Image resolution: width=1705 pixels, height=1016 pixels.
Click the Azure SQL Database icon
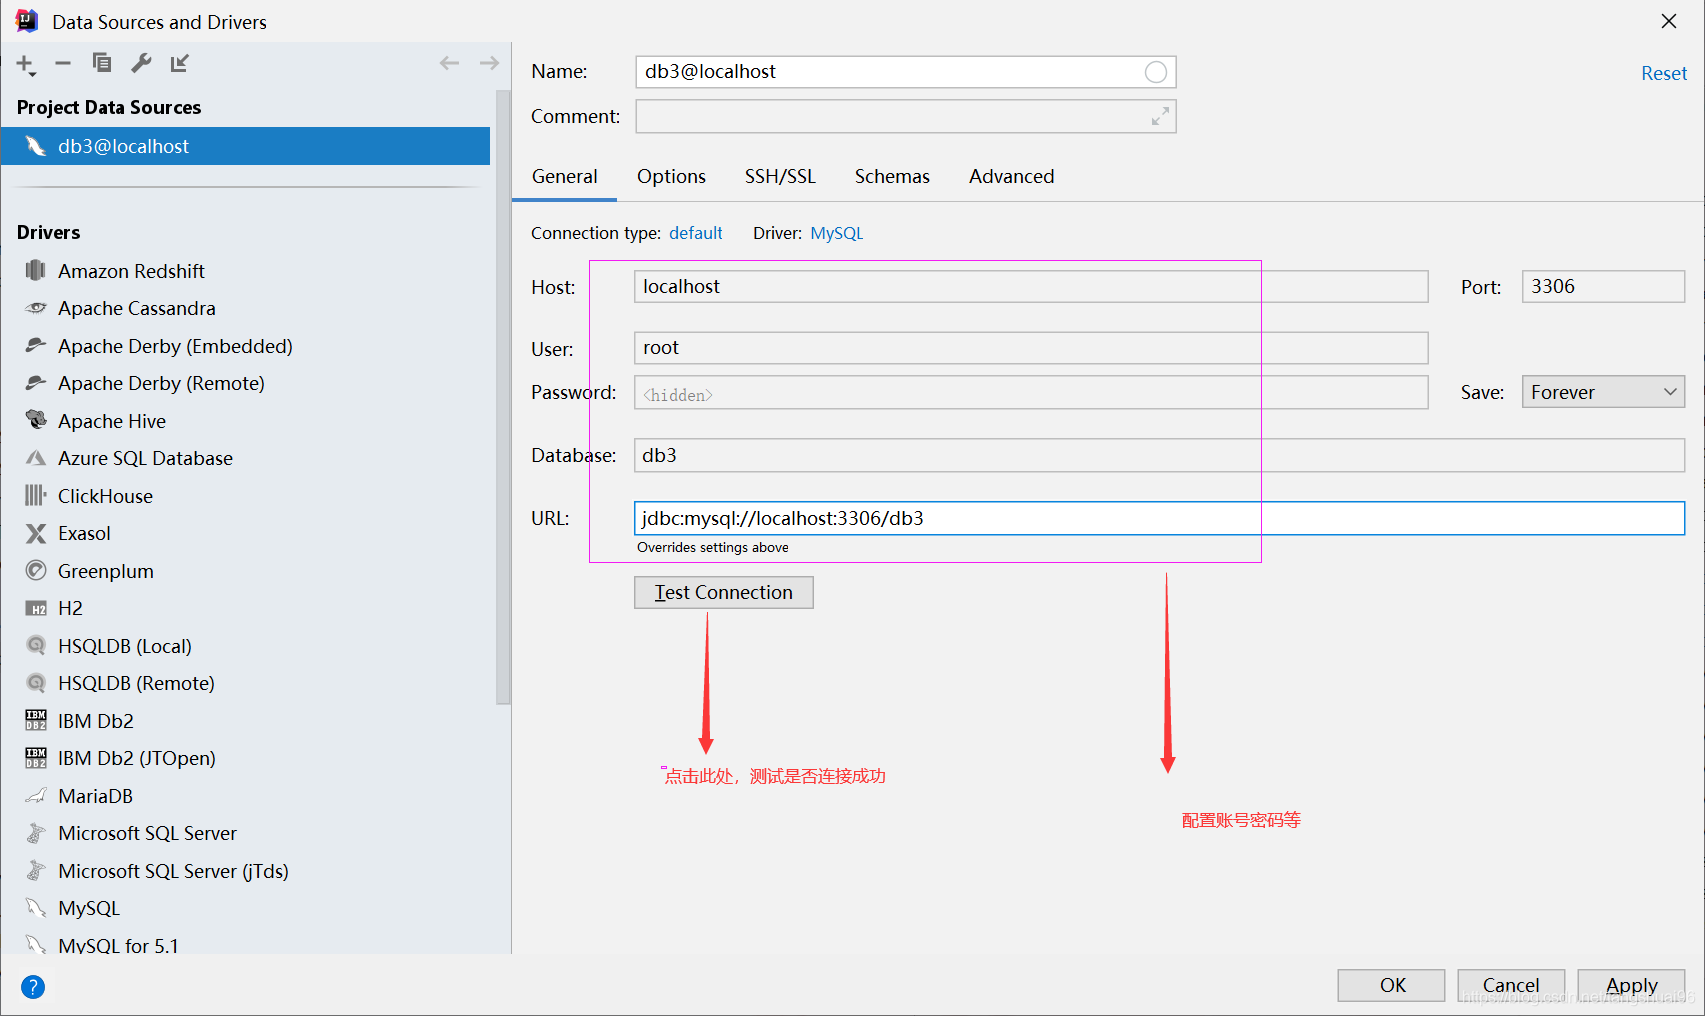pyautogui.click(x=36, y=458)
